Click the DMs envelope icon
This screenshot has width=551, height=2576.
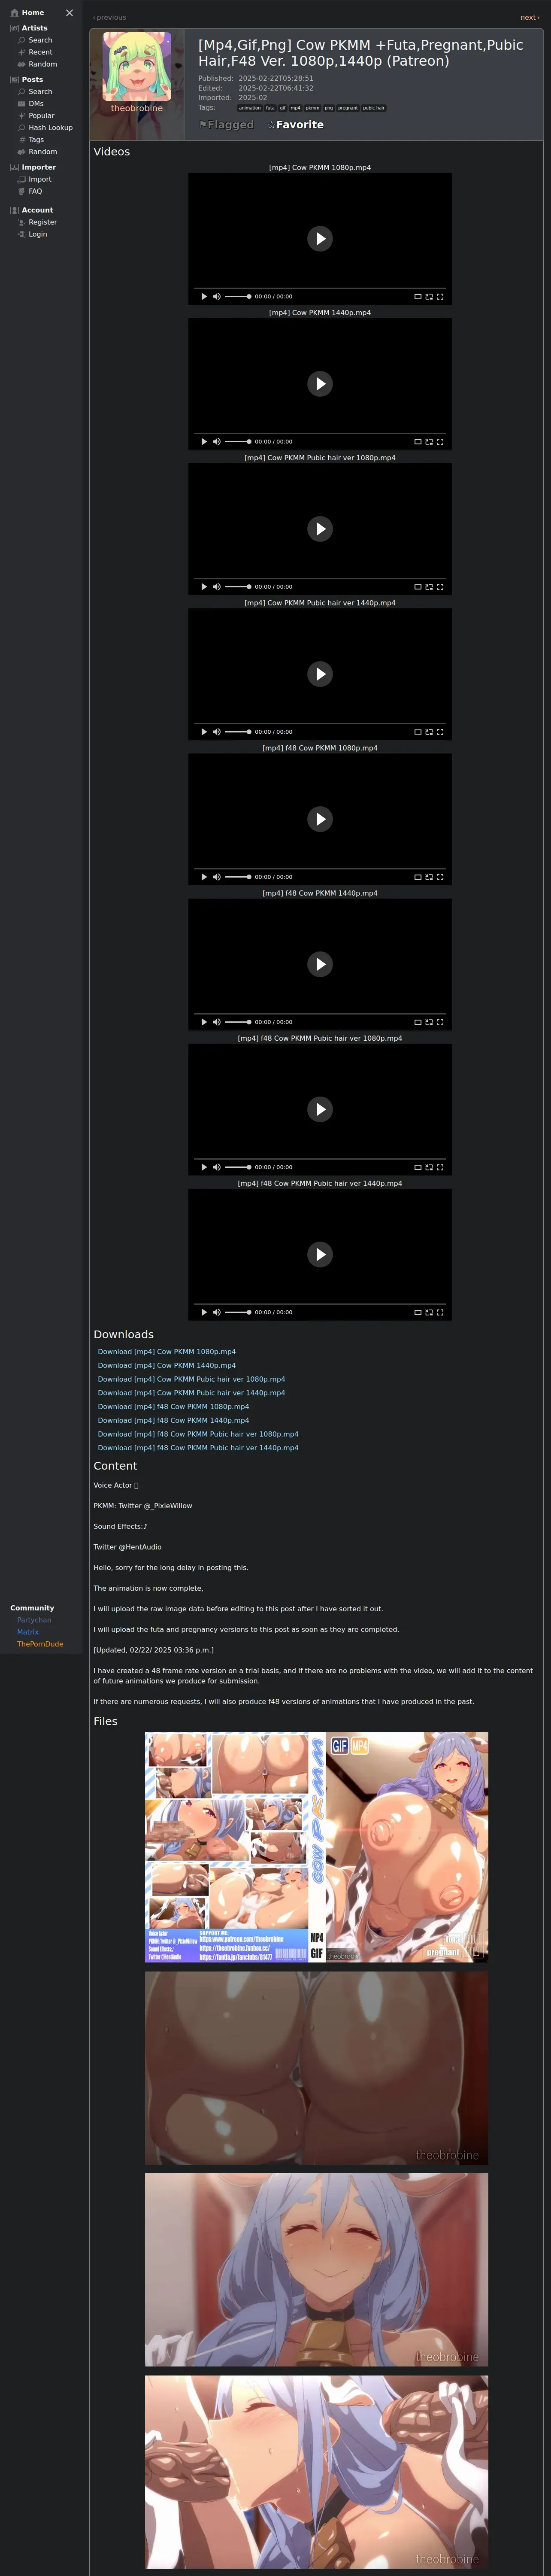coord(22,104)
